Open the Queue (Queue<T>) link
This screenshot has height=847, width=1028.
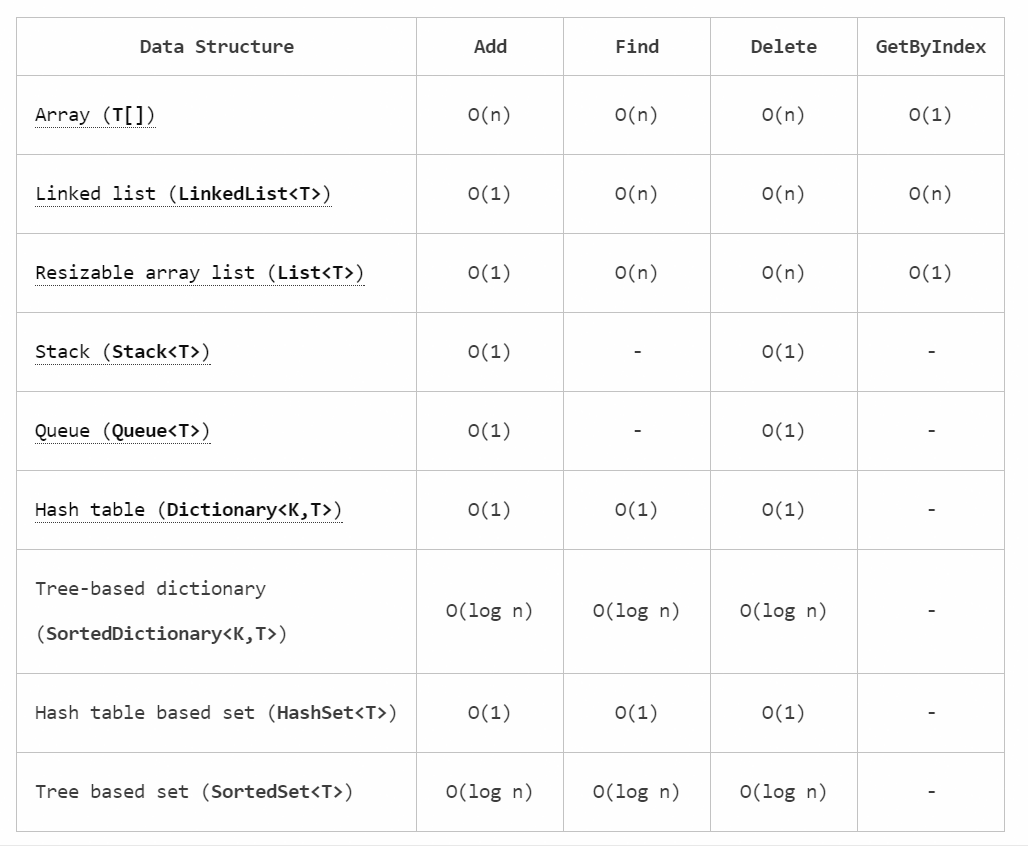123,431
